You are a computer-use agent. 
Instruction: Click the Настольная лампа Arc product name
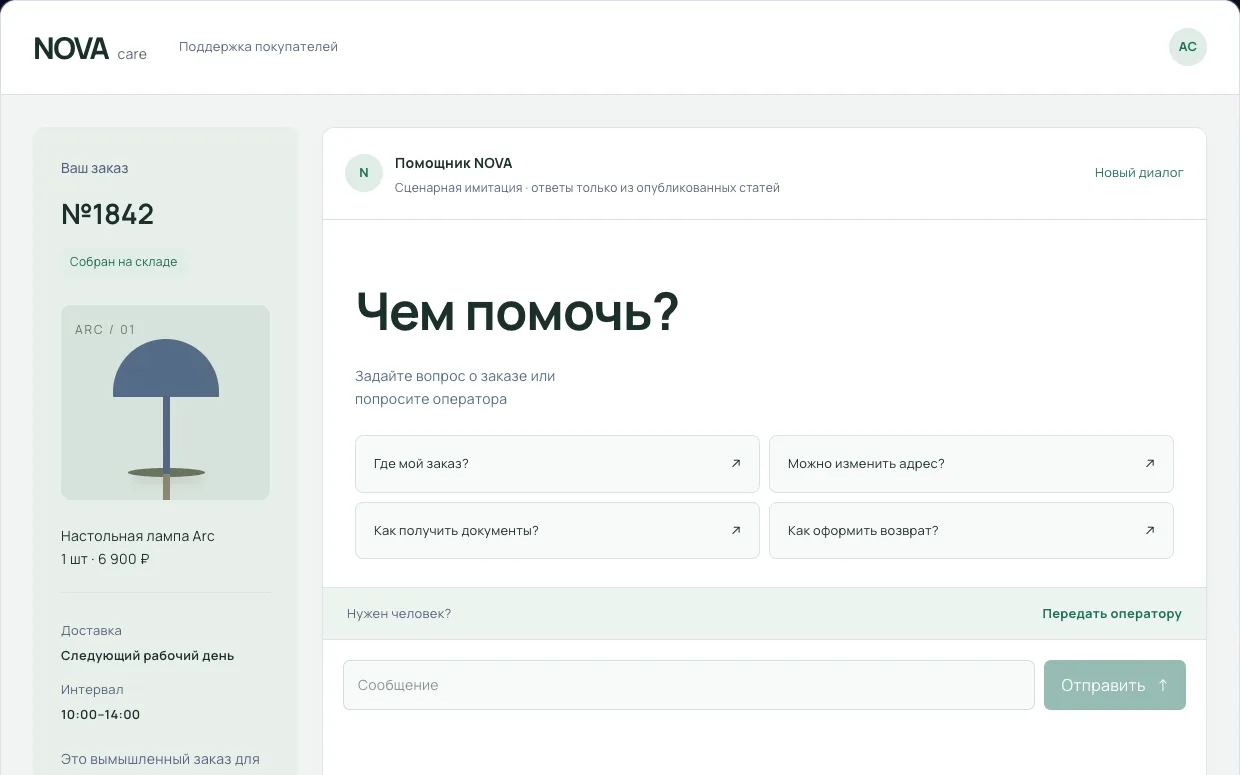(138, 536)
